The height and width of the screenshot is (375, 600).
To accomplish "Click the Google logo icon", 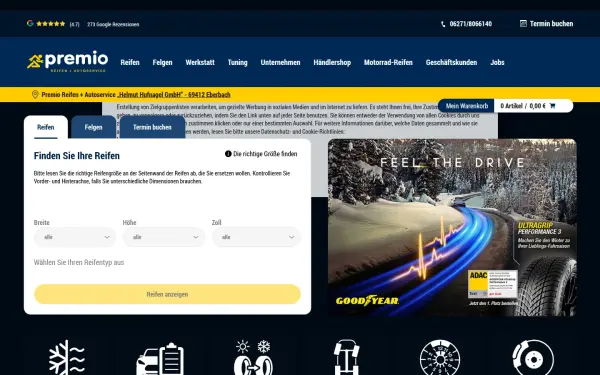I will point(30,23).
